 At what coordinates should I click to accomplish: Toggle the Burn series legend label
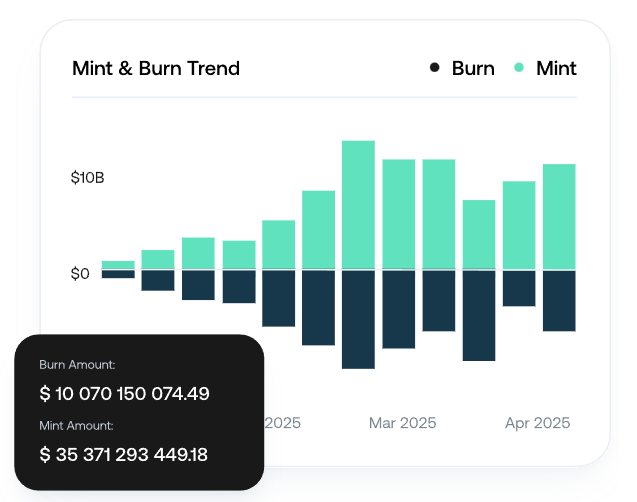pos(473,68)
